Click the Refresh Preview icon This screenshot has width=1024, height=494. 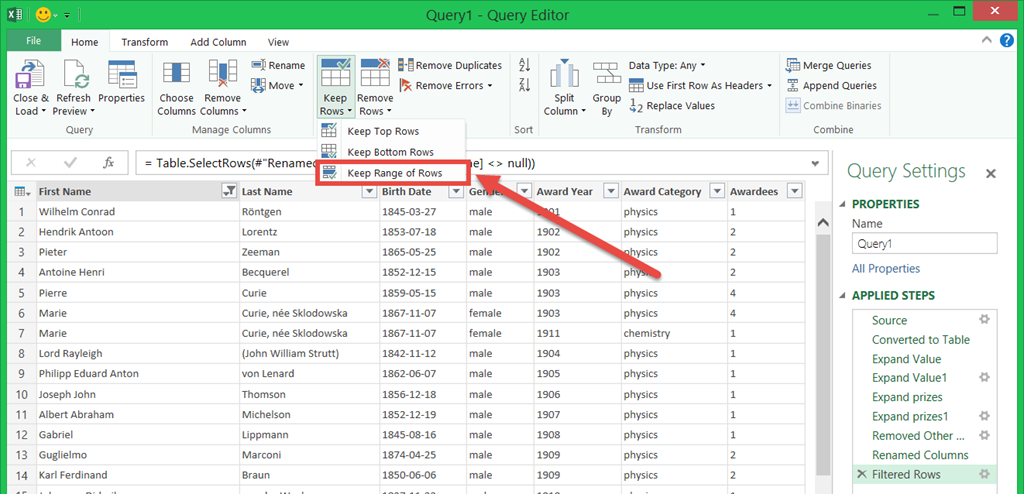pos(73,75)
